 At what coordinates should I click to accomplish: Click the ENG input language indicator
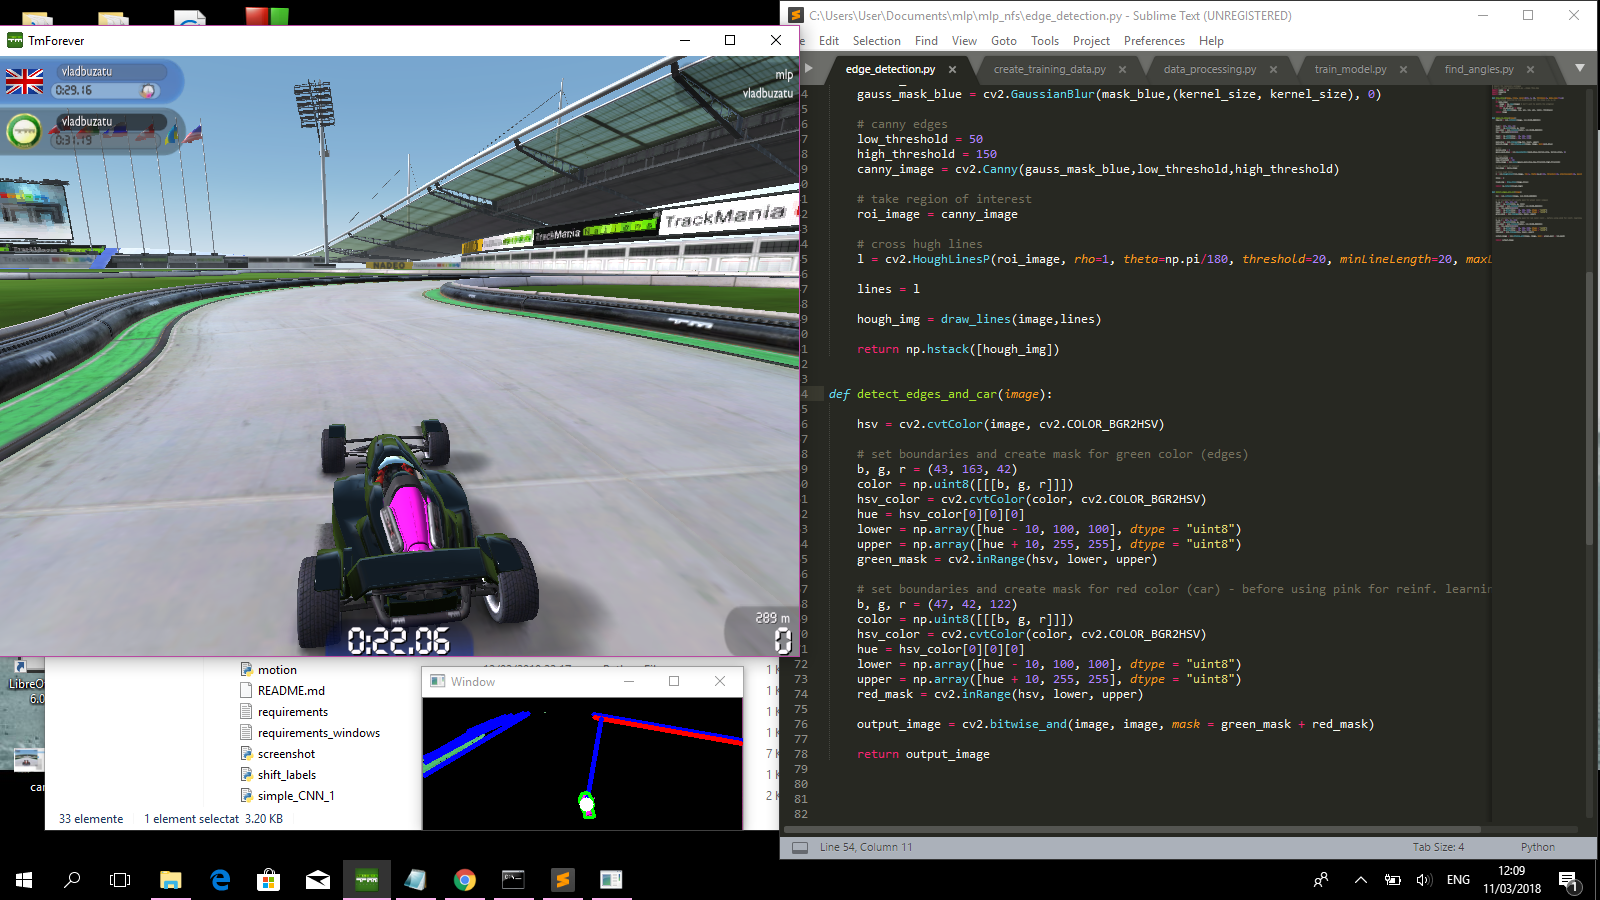(1458, 880)
